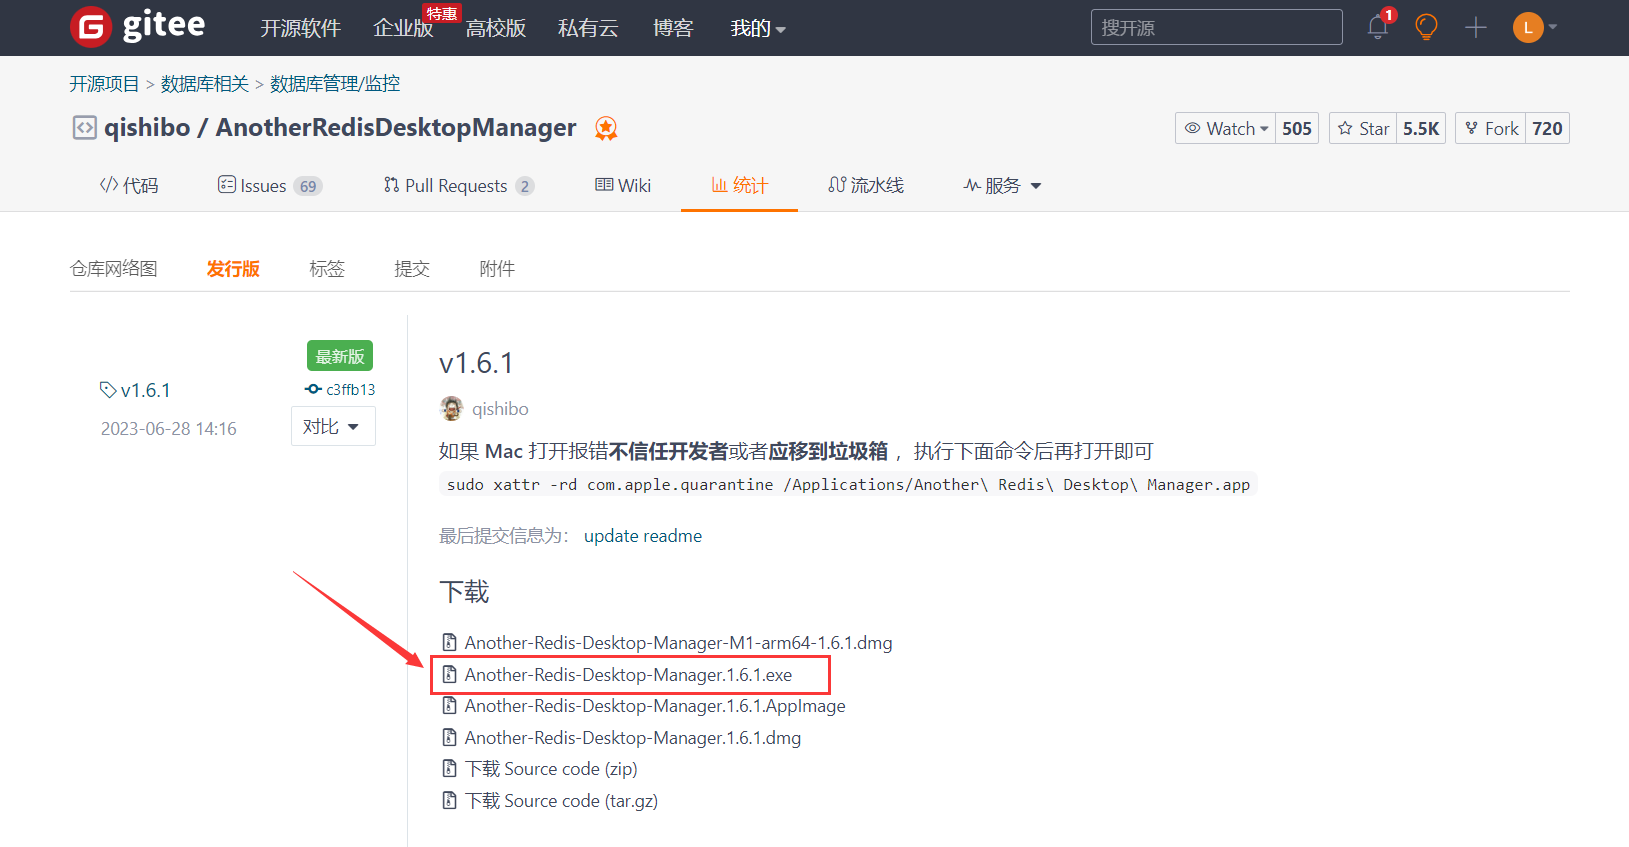Image resolution: width=1629 pixels, height=847 pixels.
Task: Download Another-Redis-Desktop-Manager.1.6.1.exe file
Action: (628, 675)
